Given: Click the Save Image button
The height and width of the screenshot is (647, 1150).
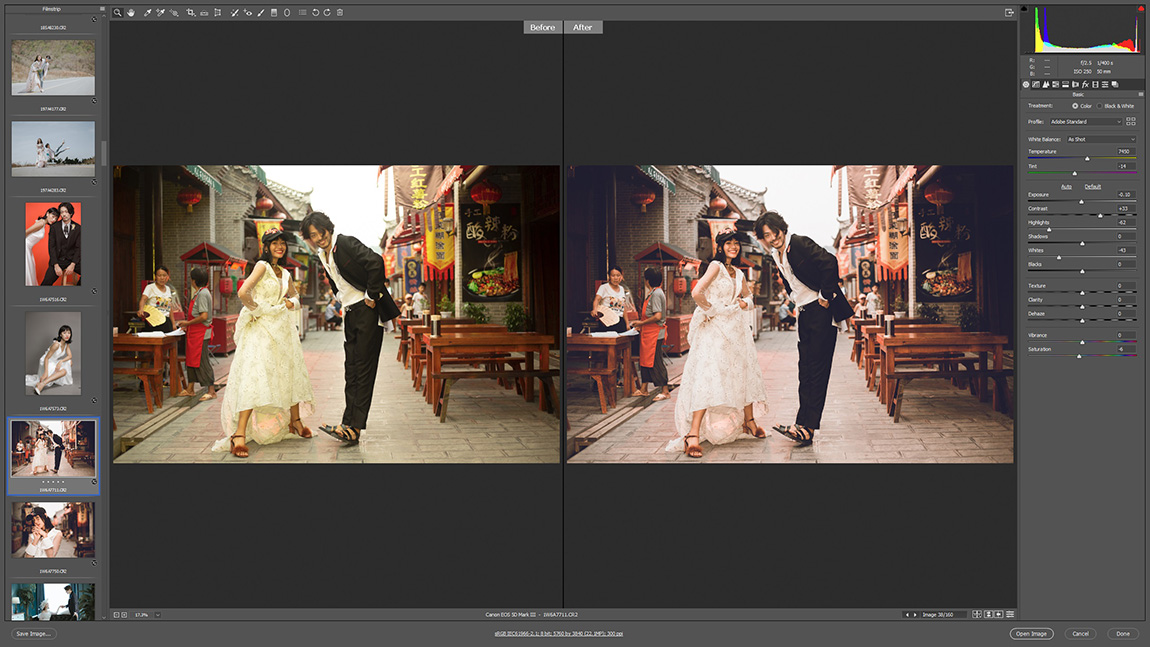Looking at the screenshot, I should [x=34, y=634].
